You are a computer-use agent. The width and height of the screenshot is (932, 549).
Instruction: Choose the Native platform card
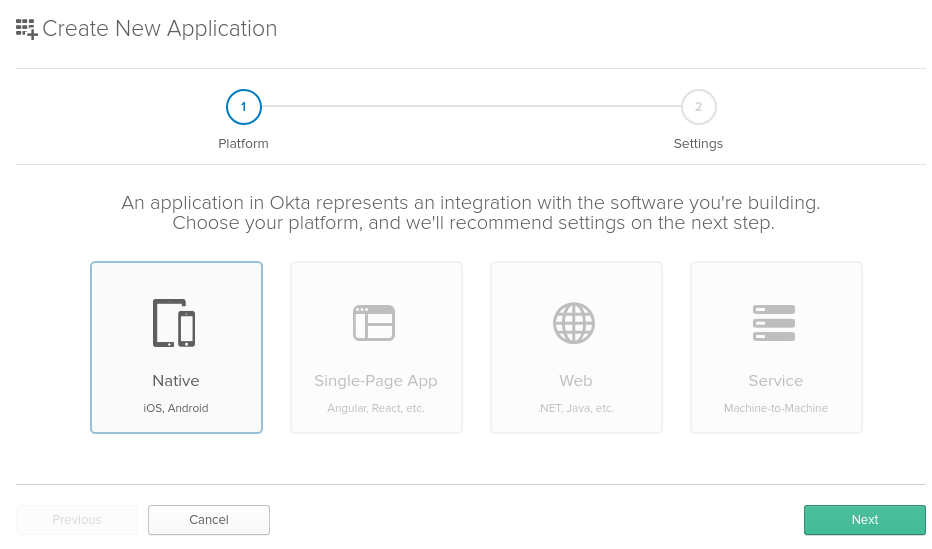177,348
